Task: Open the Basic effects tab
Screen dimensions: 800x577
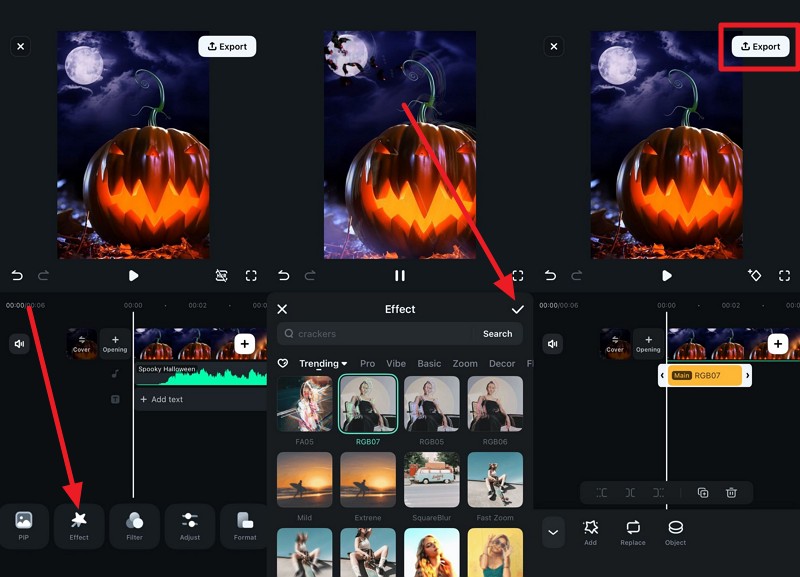Action: coord(429,364)
